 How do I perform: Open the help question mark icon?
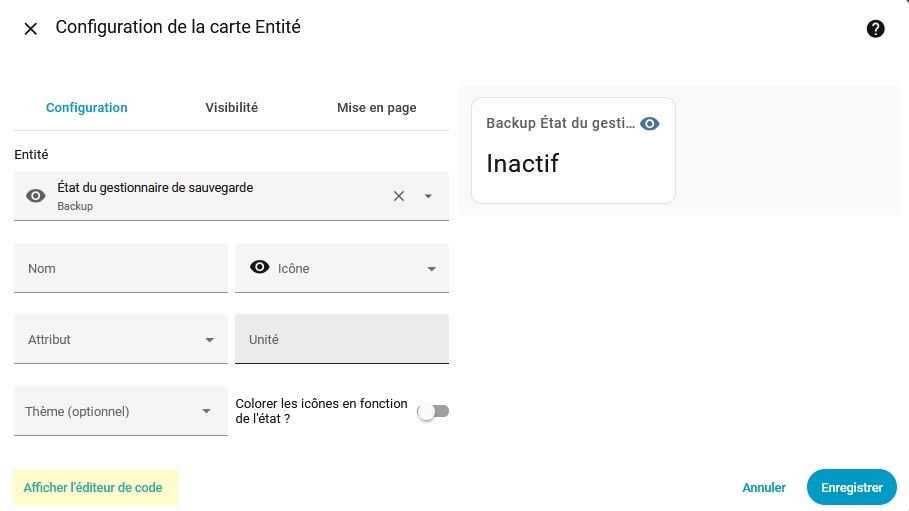click(x=875, y=29)
